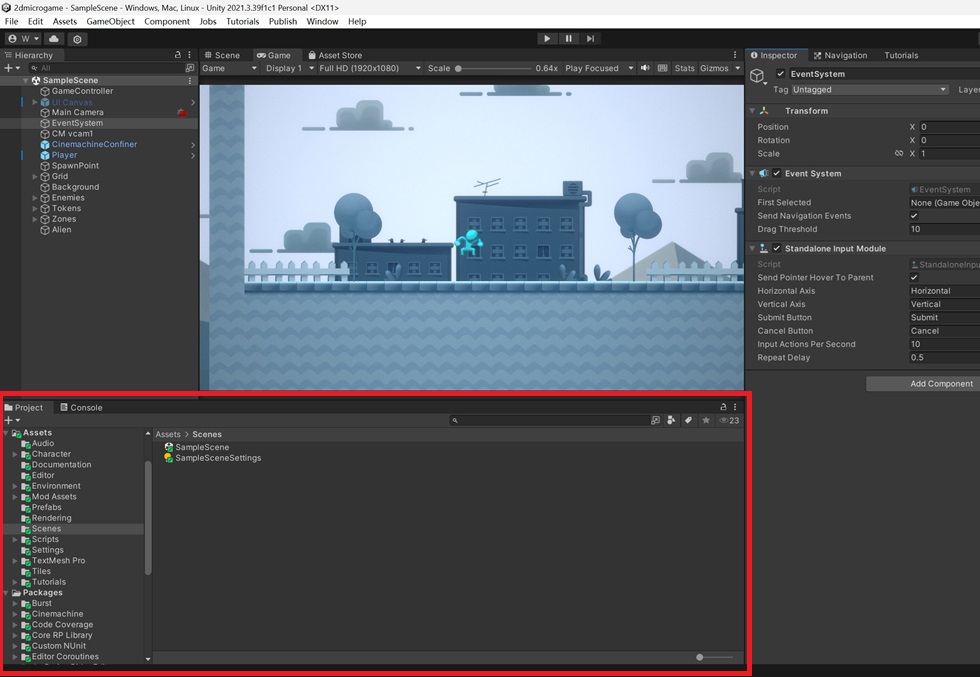Click Assets in the breadcrumb path

[x=168, y=434]
